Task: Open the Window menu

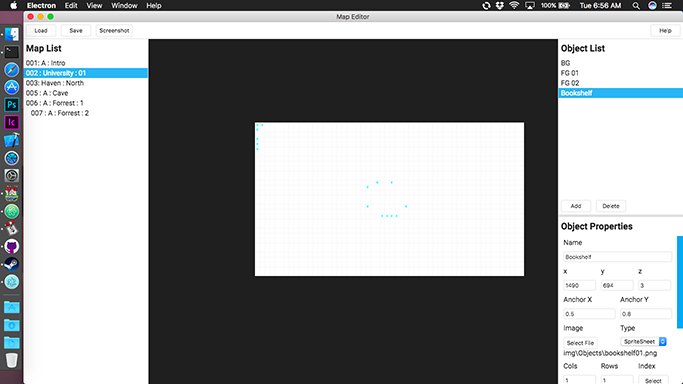Action: 124,5
